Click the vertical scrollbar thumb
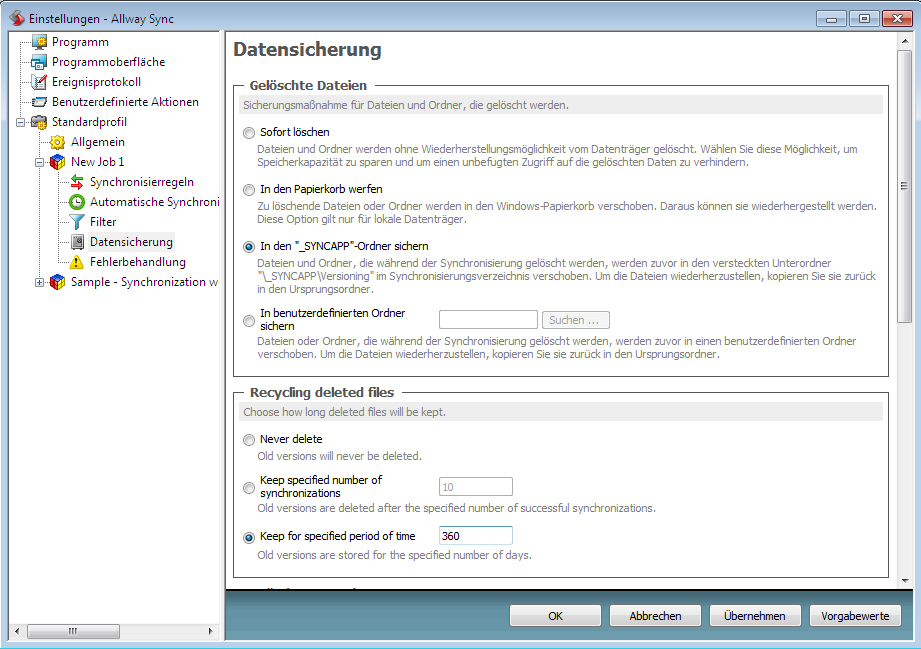This screenshot has width=921, height=649. coord(905,186)
